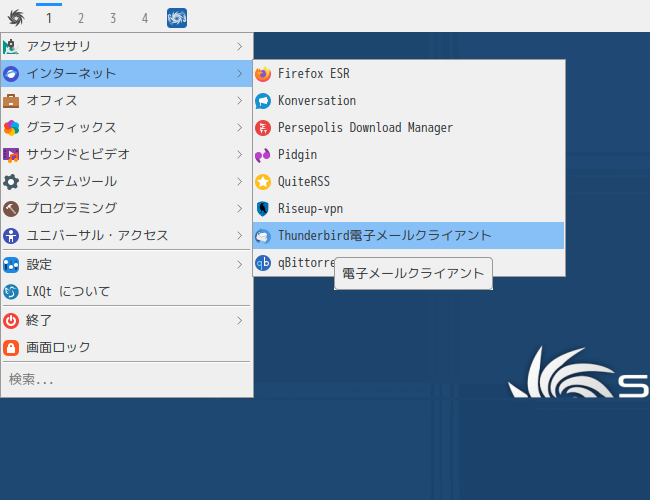The image size is (650, 500).
Task: Click the Thunderbird mail client icon
Action: point(263,235)
